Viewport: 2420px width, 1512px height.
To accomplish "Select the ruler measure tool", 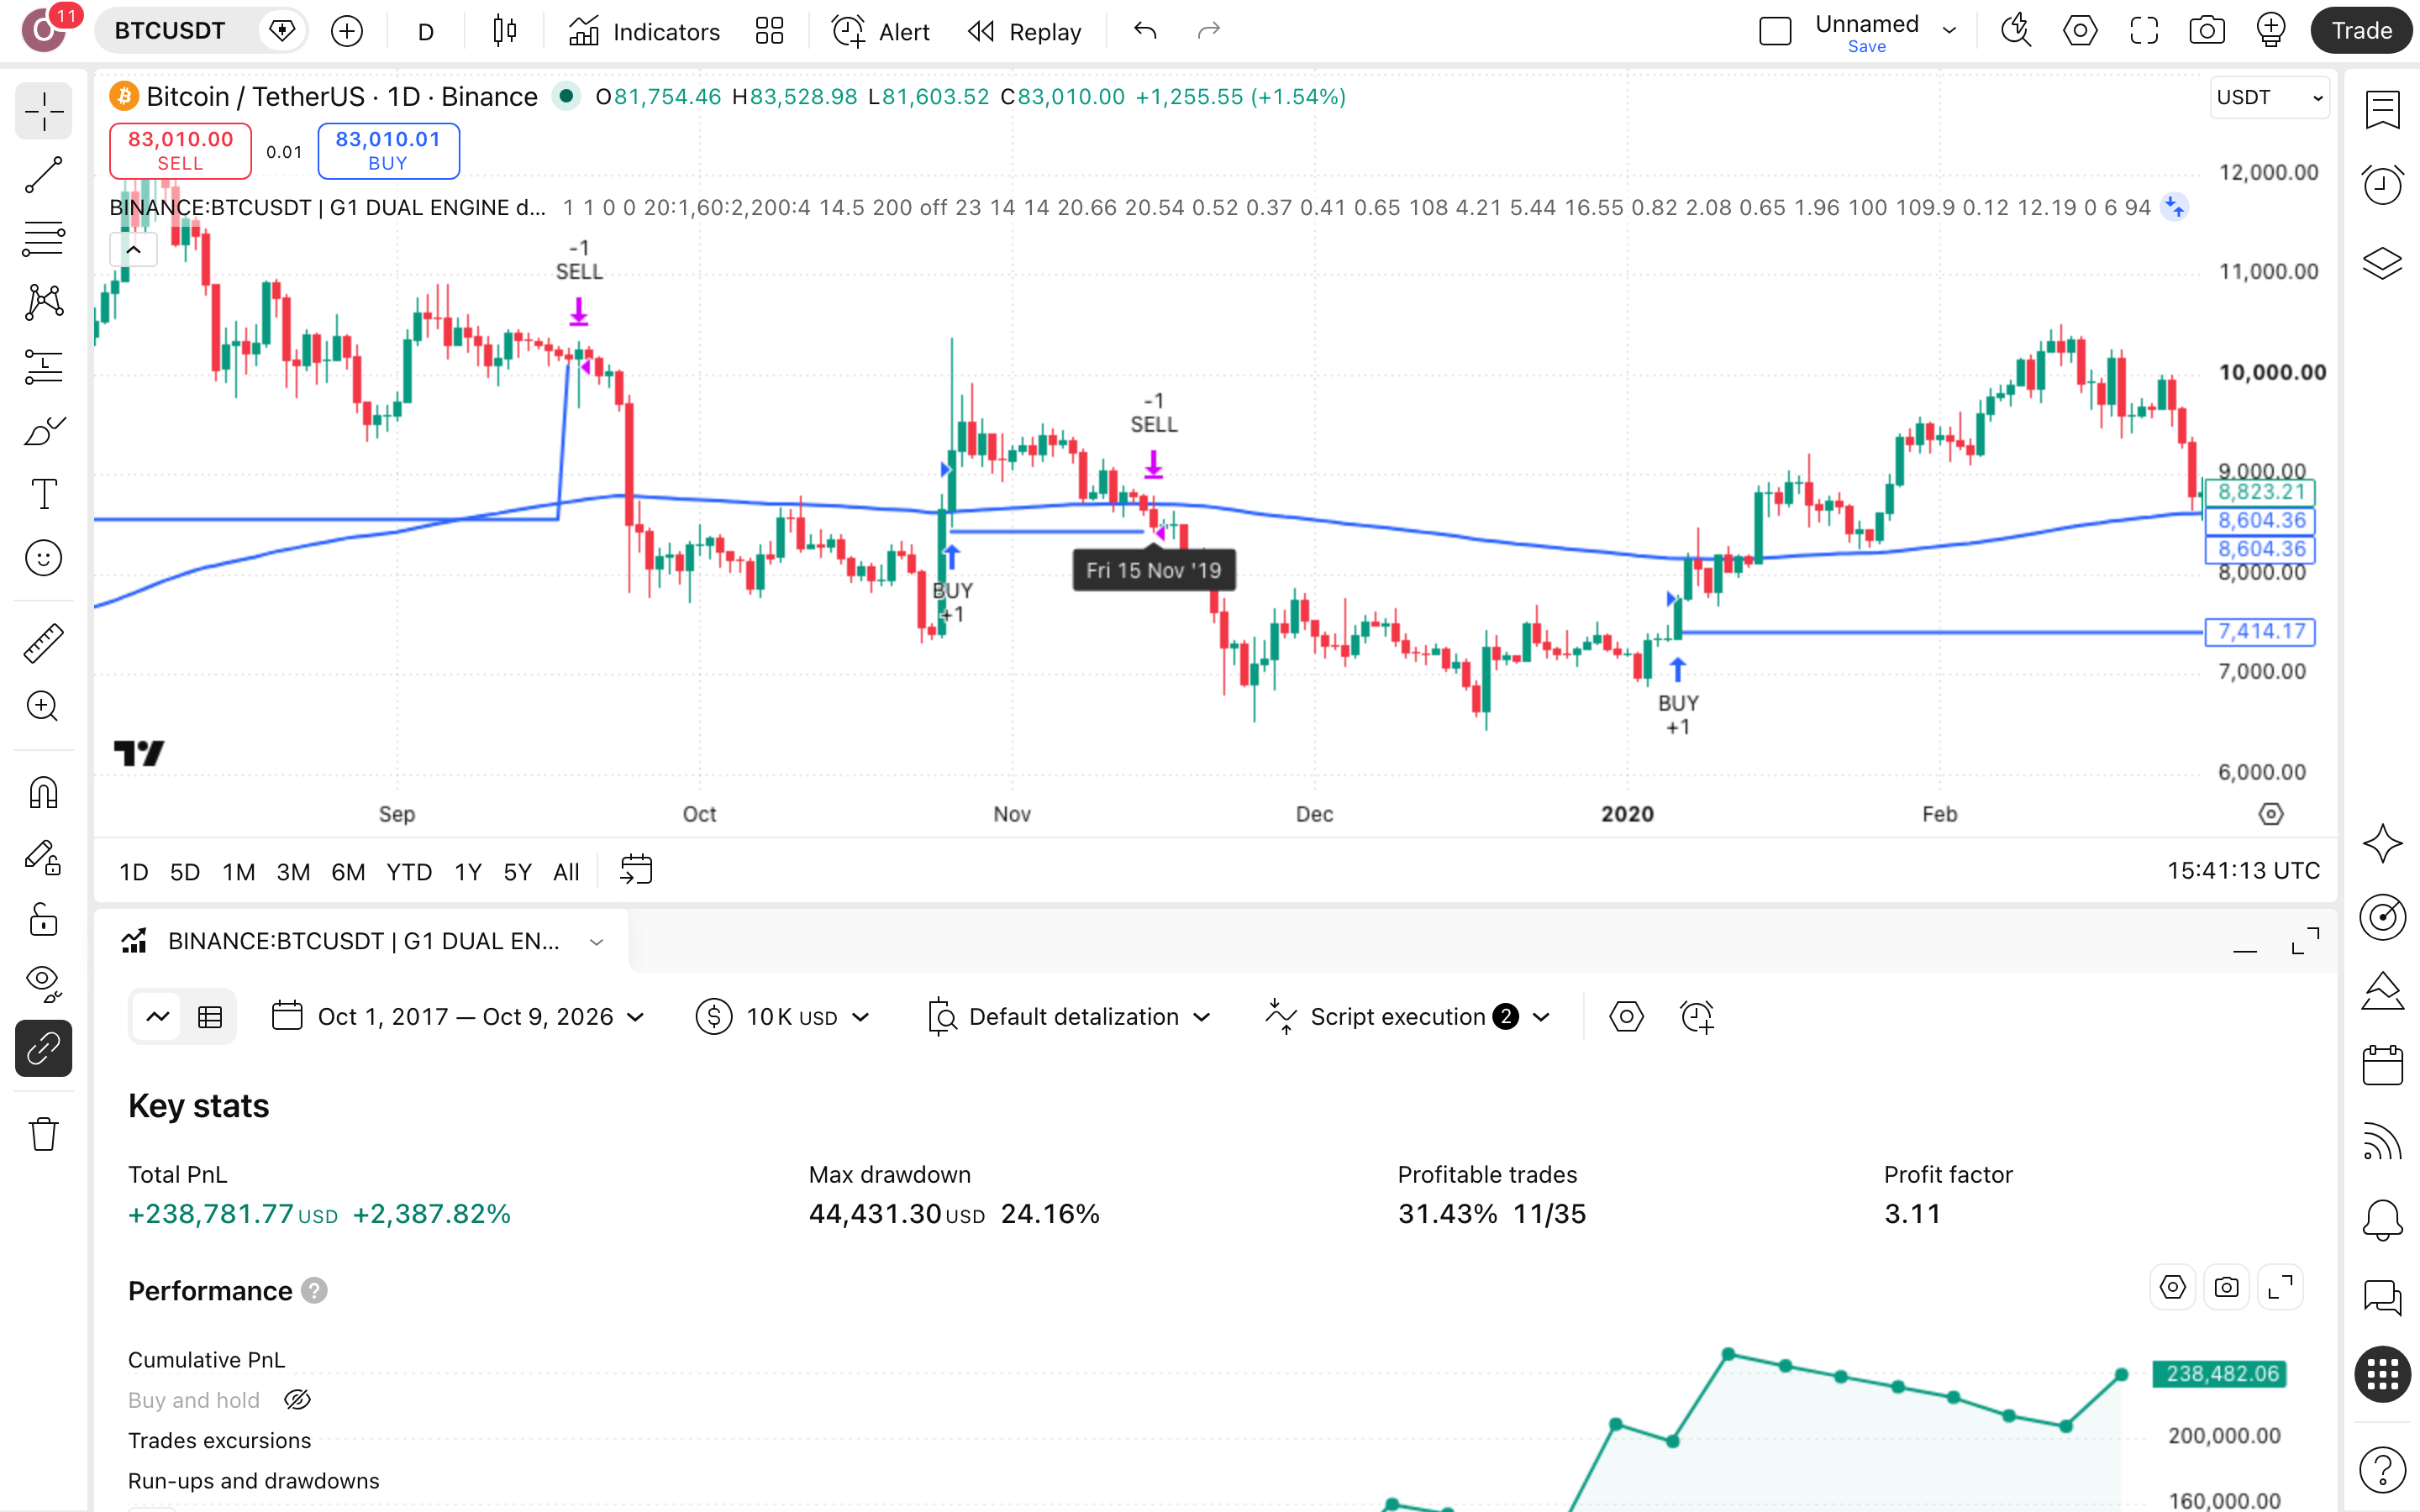I will point(43,643).
